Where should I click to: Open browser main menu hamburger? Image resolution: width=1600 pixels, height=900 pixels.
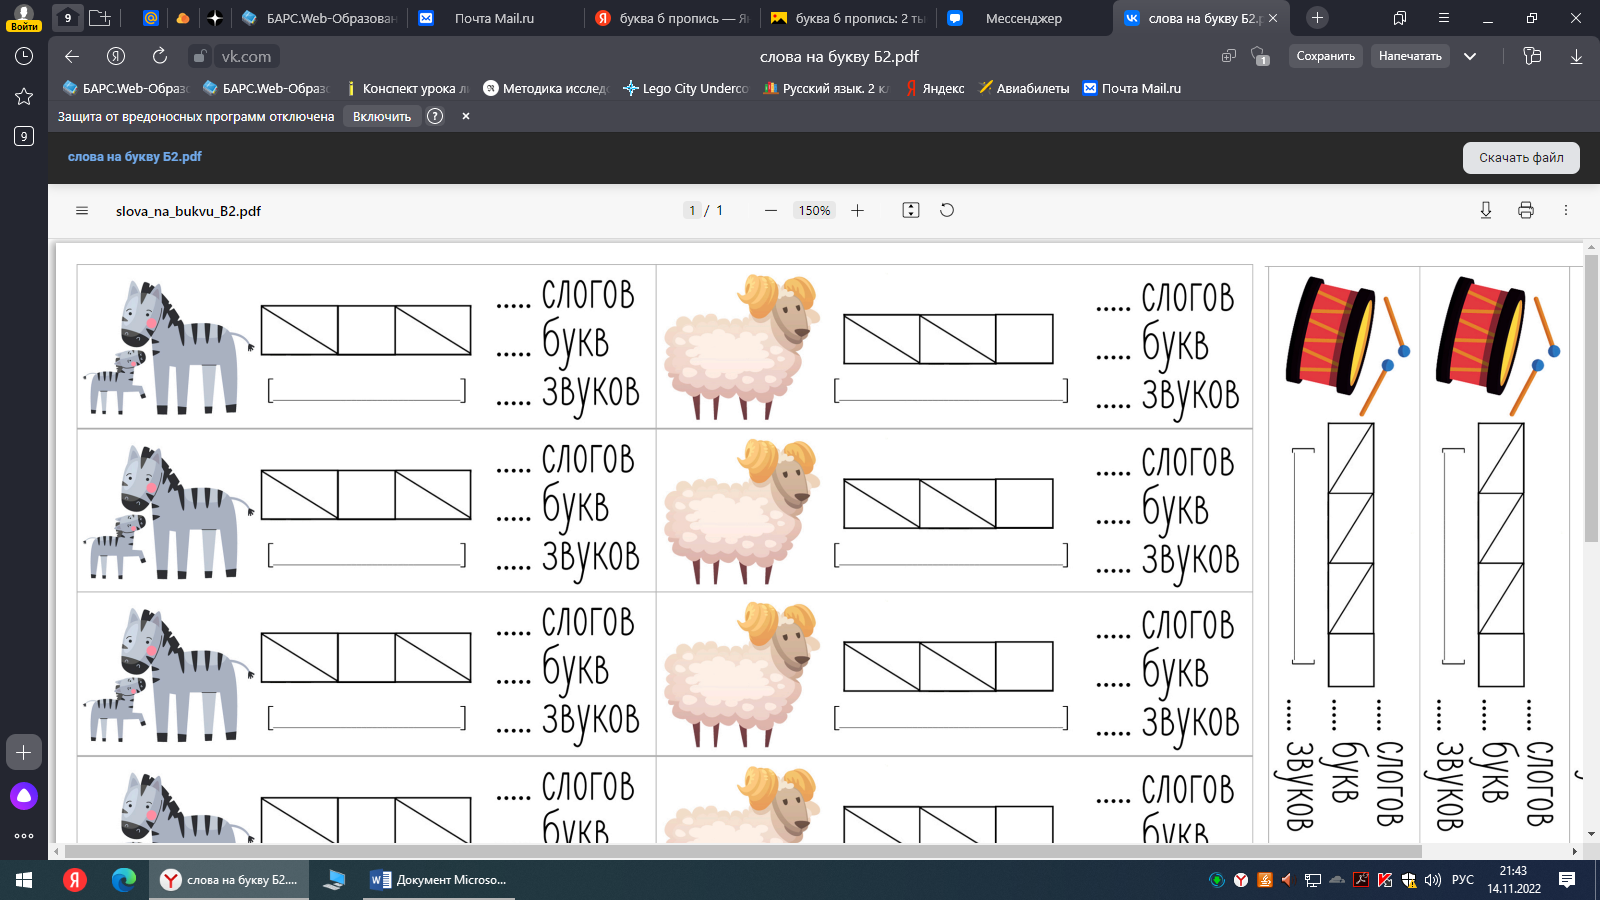tap(1443, 18)
